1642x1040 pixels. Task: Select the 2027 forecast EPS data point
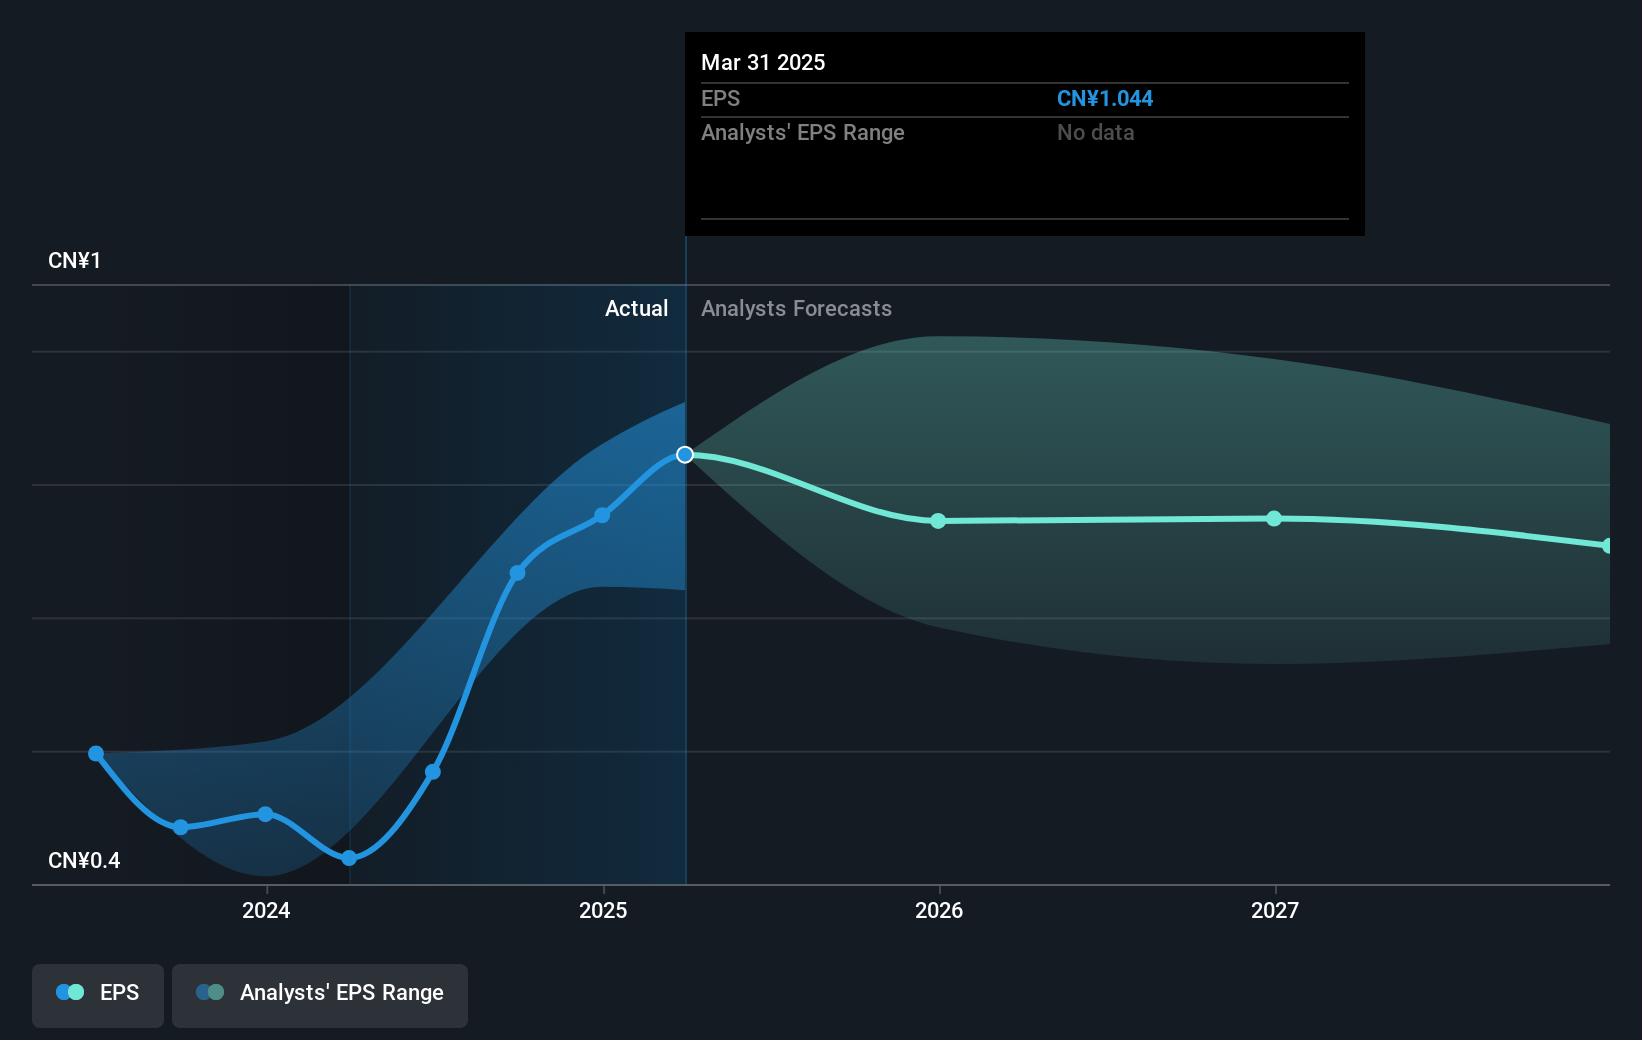[x=1274, y=518]
